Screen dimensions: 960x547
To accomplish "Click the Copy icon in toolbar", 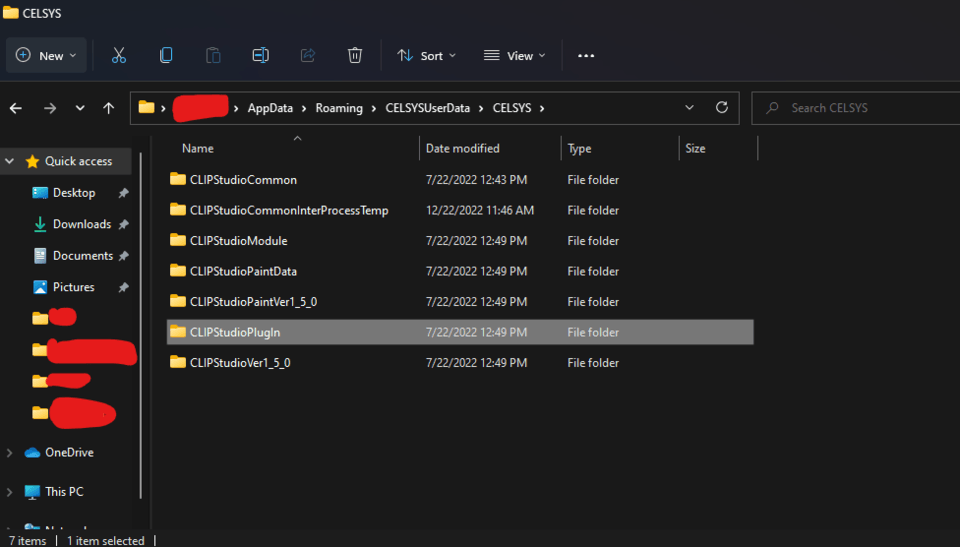I will (x=166, y=56).
